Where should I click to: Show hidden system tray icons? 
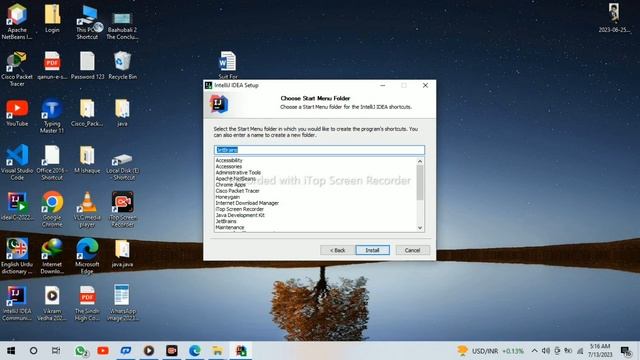pos(534,351)
